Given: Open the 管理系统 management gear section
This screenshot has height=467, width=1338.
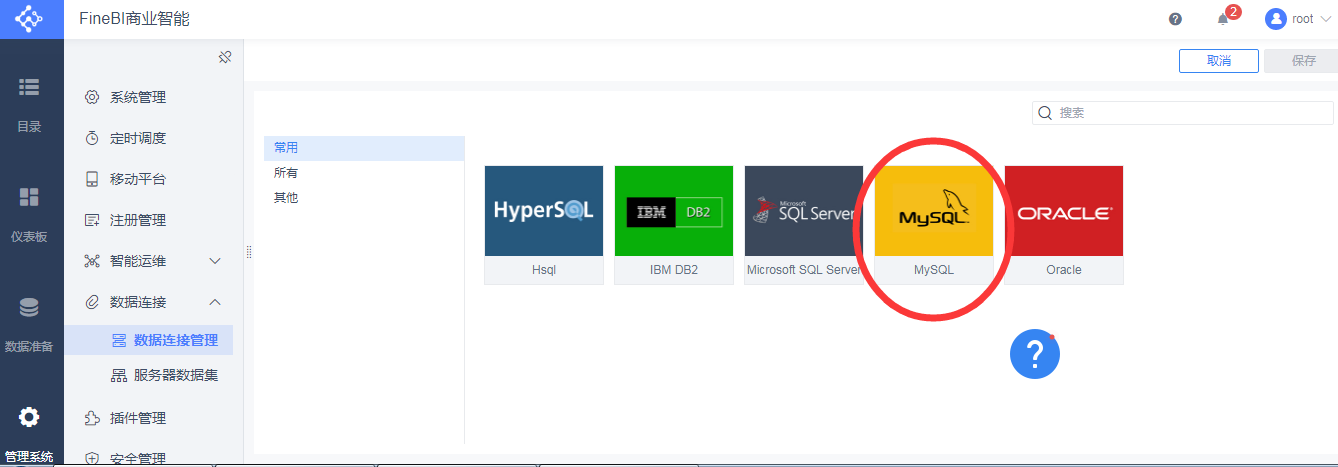Looking at the screenshot, I should [x=30, y=434].
